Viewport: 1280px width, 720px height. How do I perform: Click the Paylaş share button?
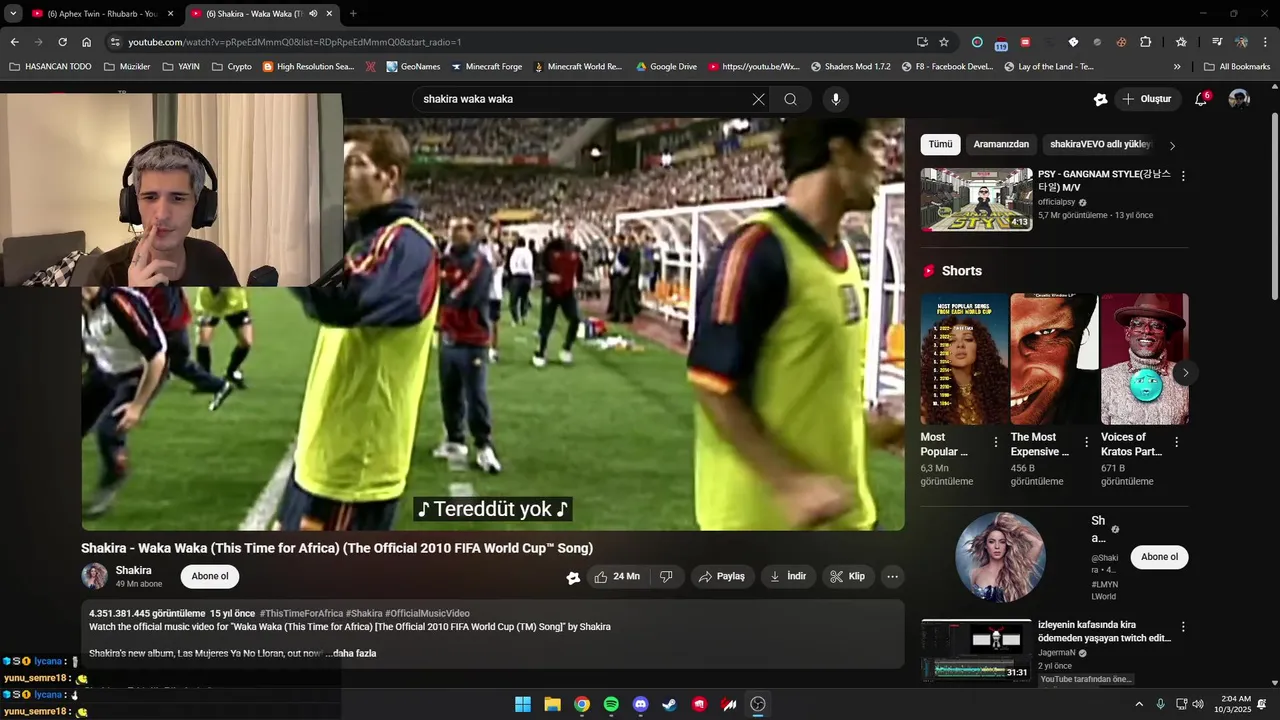pyautogui.click(x=722, y=576)
